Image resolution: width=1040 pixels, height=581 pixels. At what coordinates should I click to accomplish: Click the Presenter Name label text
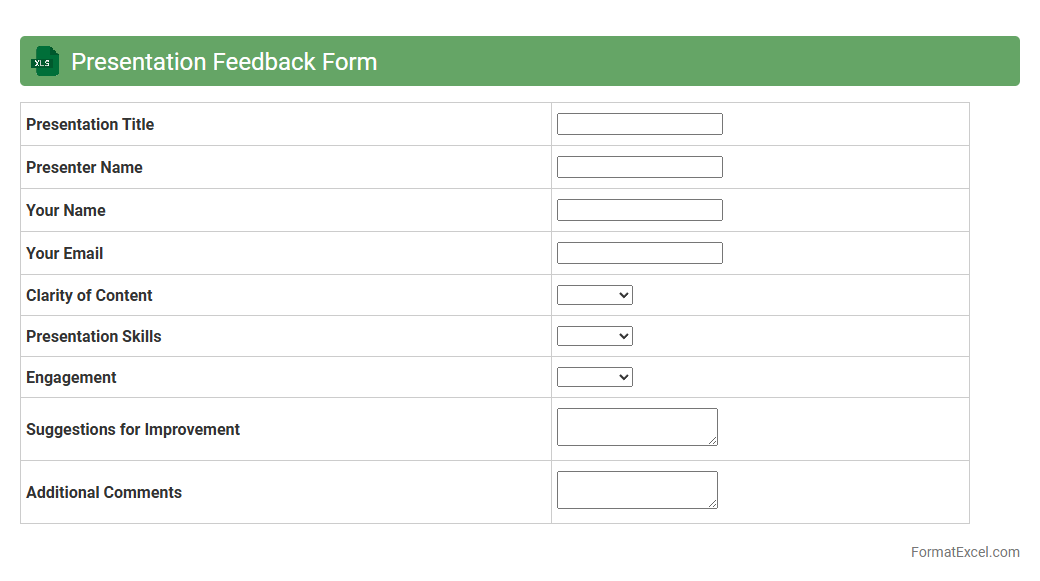pos(84,167)
